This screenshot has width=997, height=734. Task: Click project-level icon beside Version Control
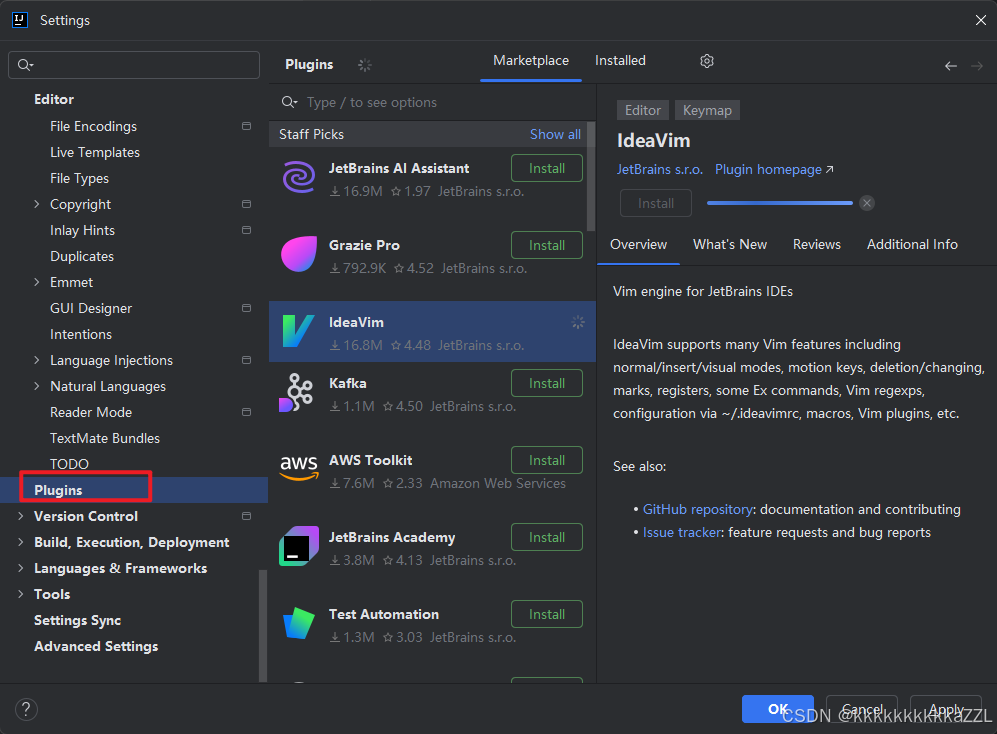246,516
